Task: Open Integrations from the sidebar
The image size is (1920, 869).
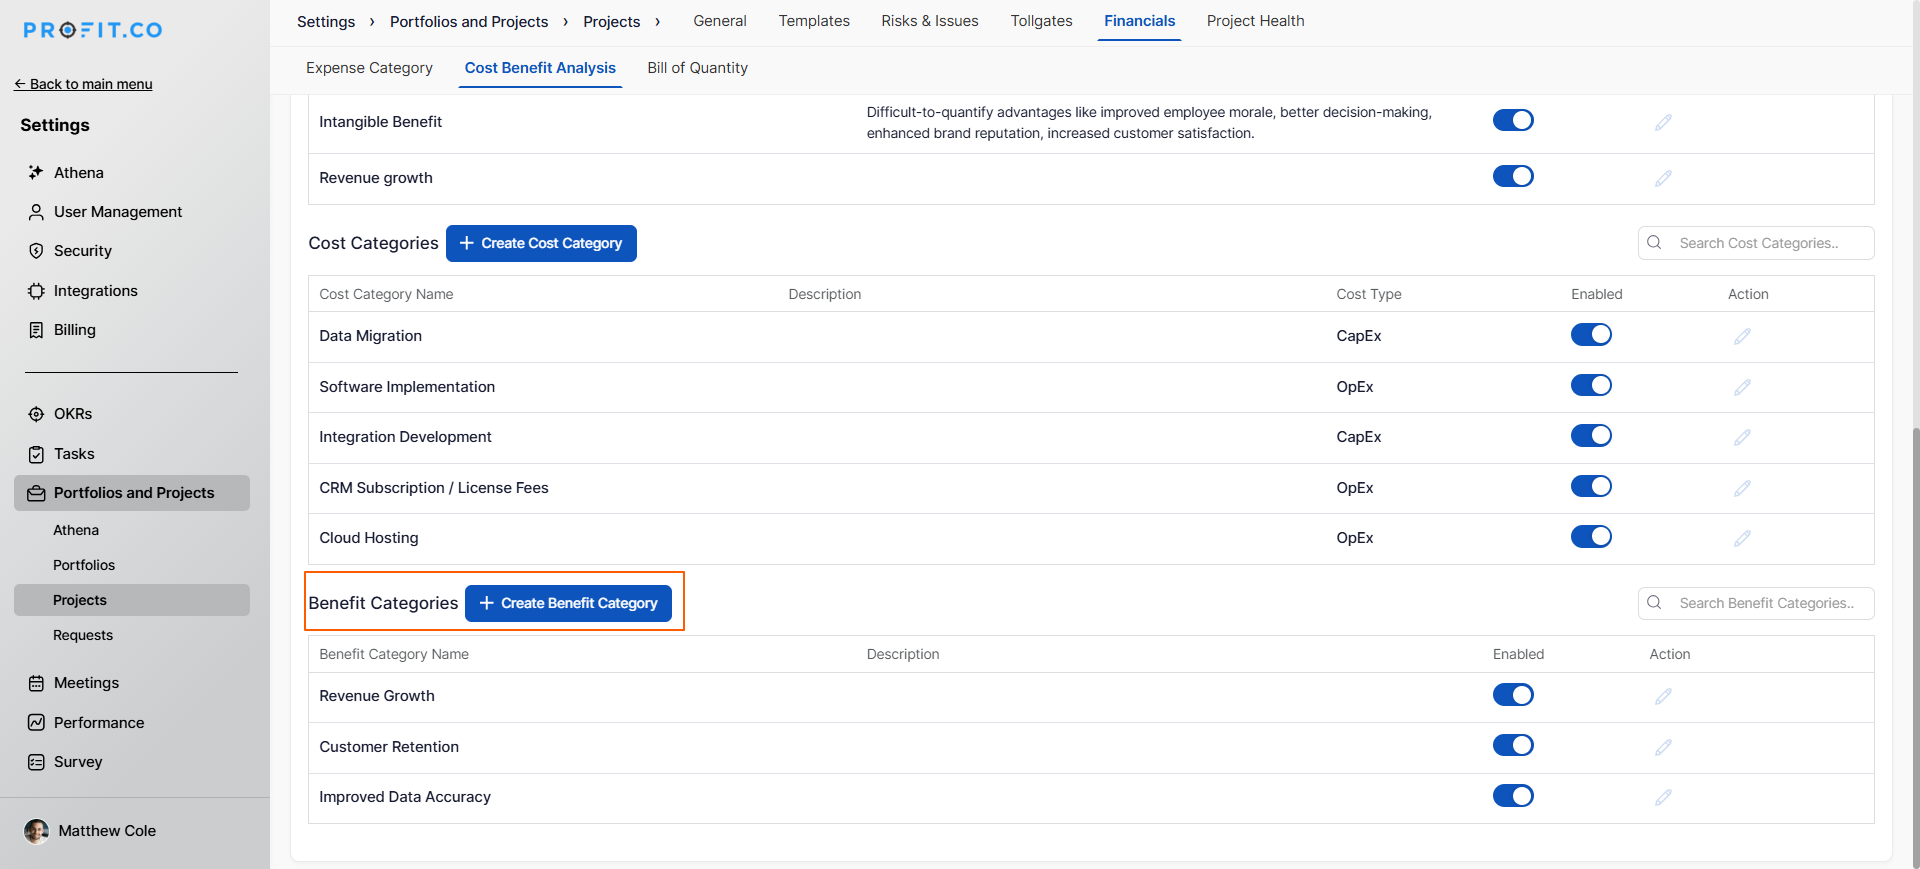Action: coord(95,291)
